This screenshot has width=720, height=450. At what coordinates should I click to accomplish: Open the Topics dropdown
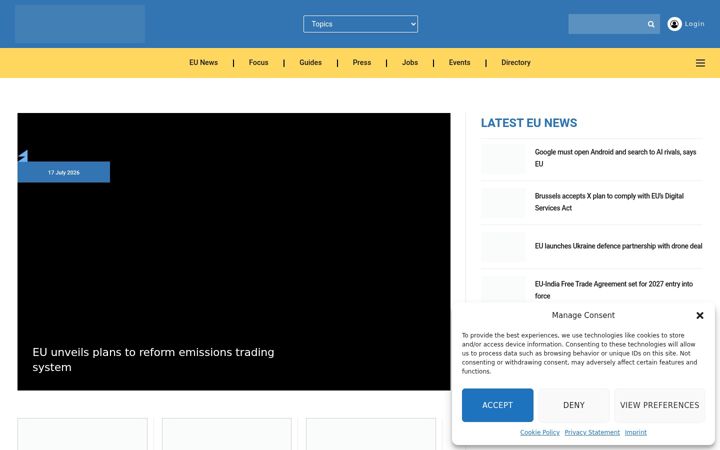coord(360,24)
